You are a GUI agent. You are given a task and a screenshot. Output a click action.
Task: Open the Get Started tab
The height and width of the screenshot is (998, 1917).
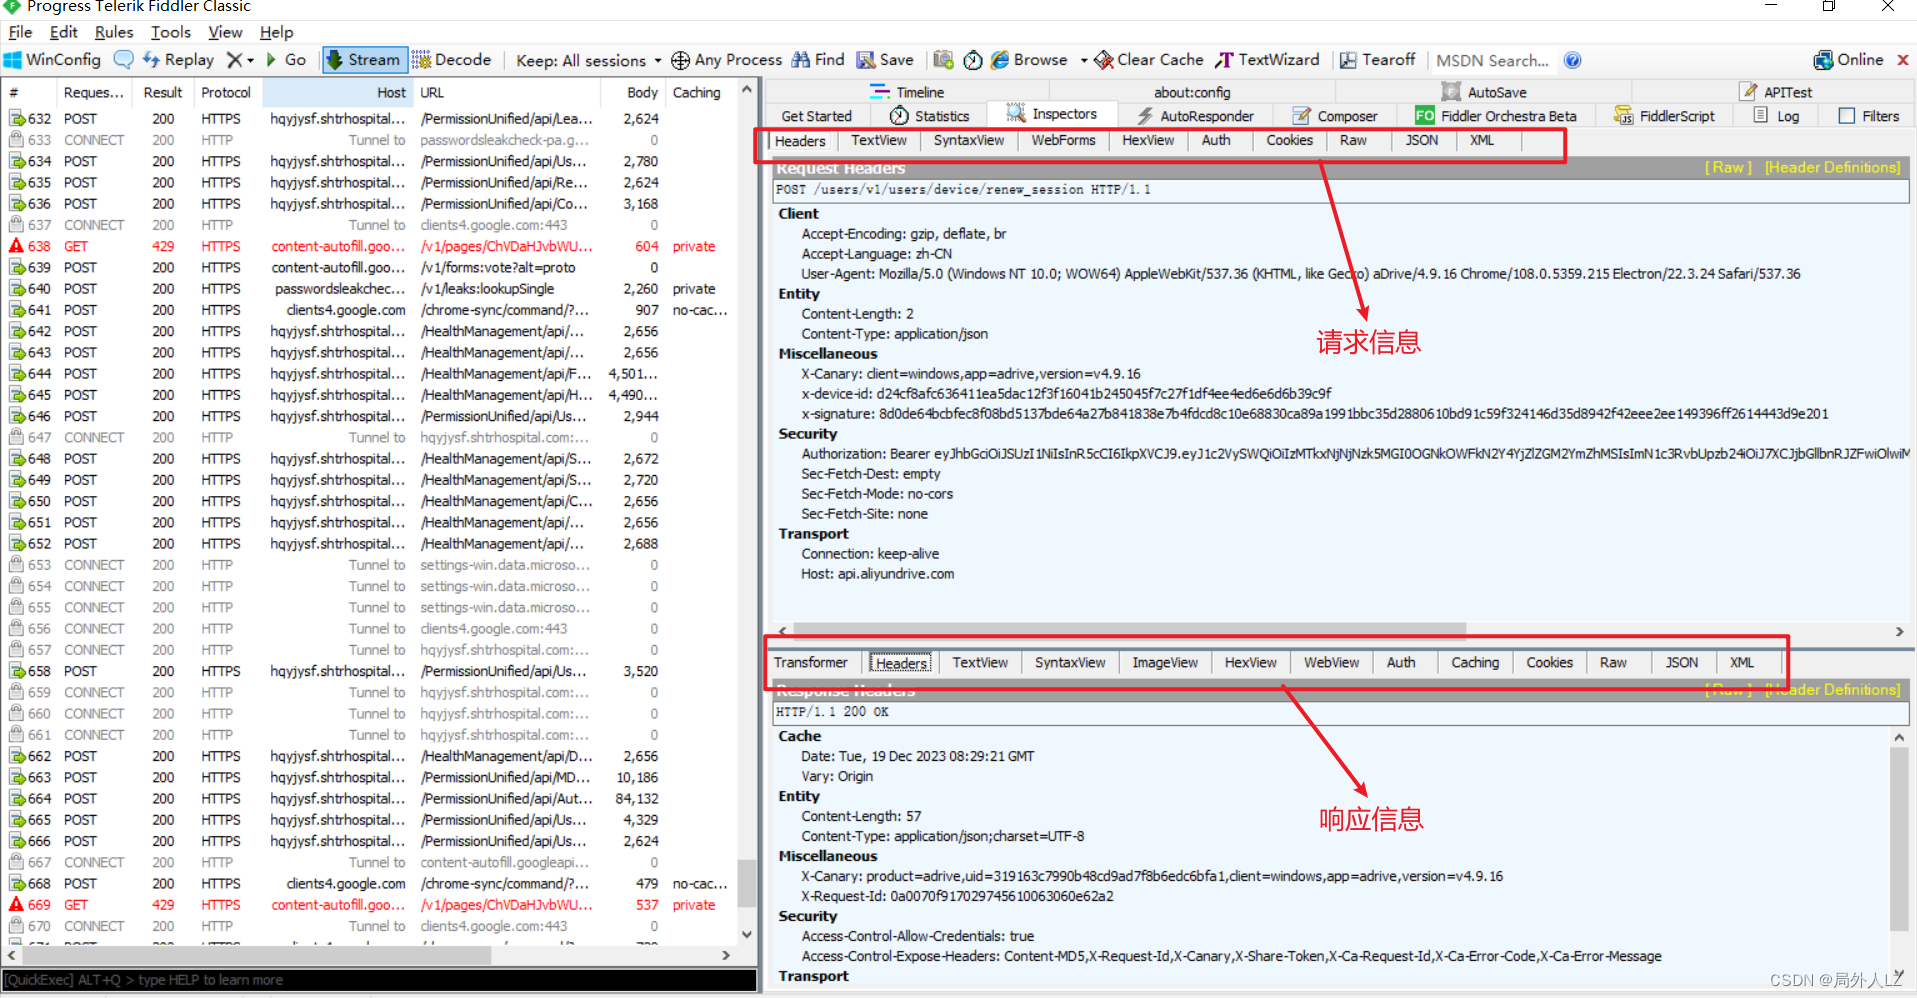[816, 116]
